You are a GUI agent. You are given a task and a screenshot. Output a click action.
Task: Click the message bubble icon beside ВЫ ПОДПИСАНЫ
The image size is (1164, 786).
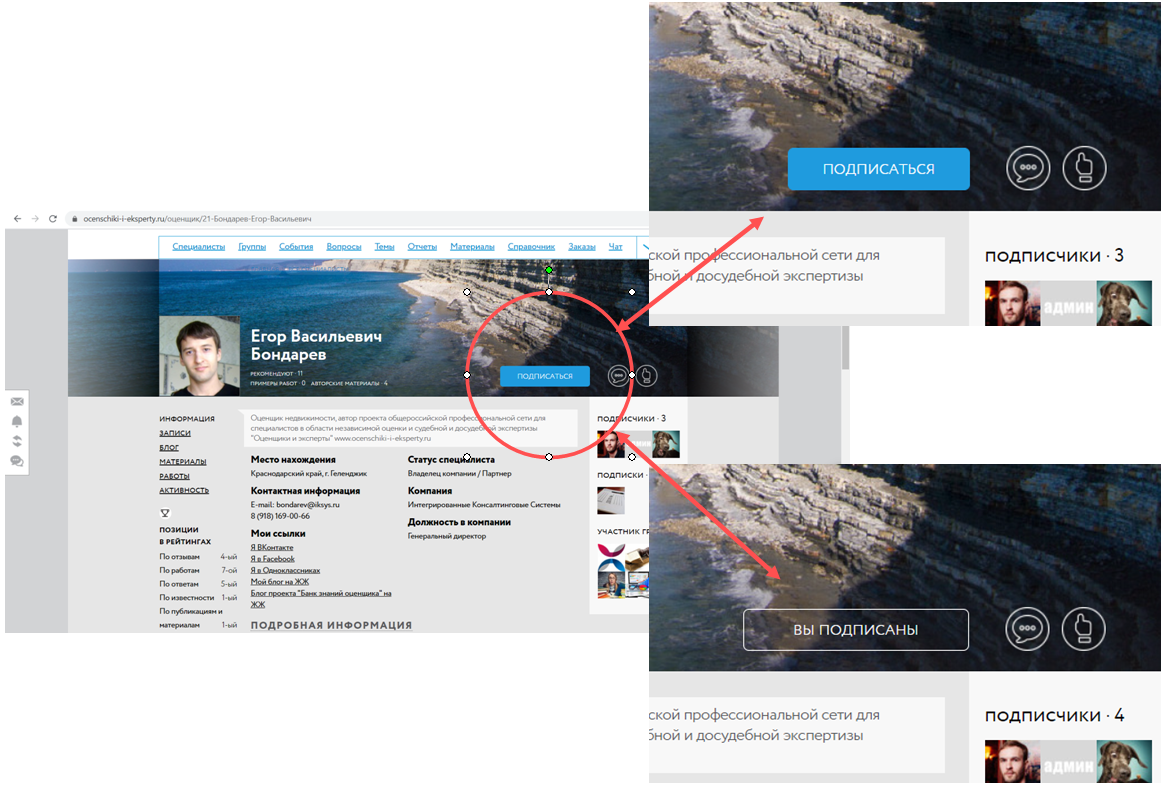[x=1027, y=629]
